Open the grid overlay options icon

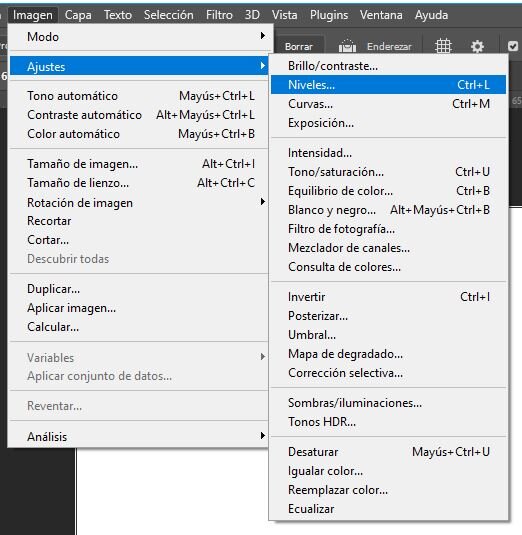[443, 46]
